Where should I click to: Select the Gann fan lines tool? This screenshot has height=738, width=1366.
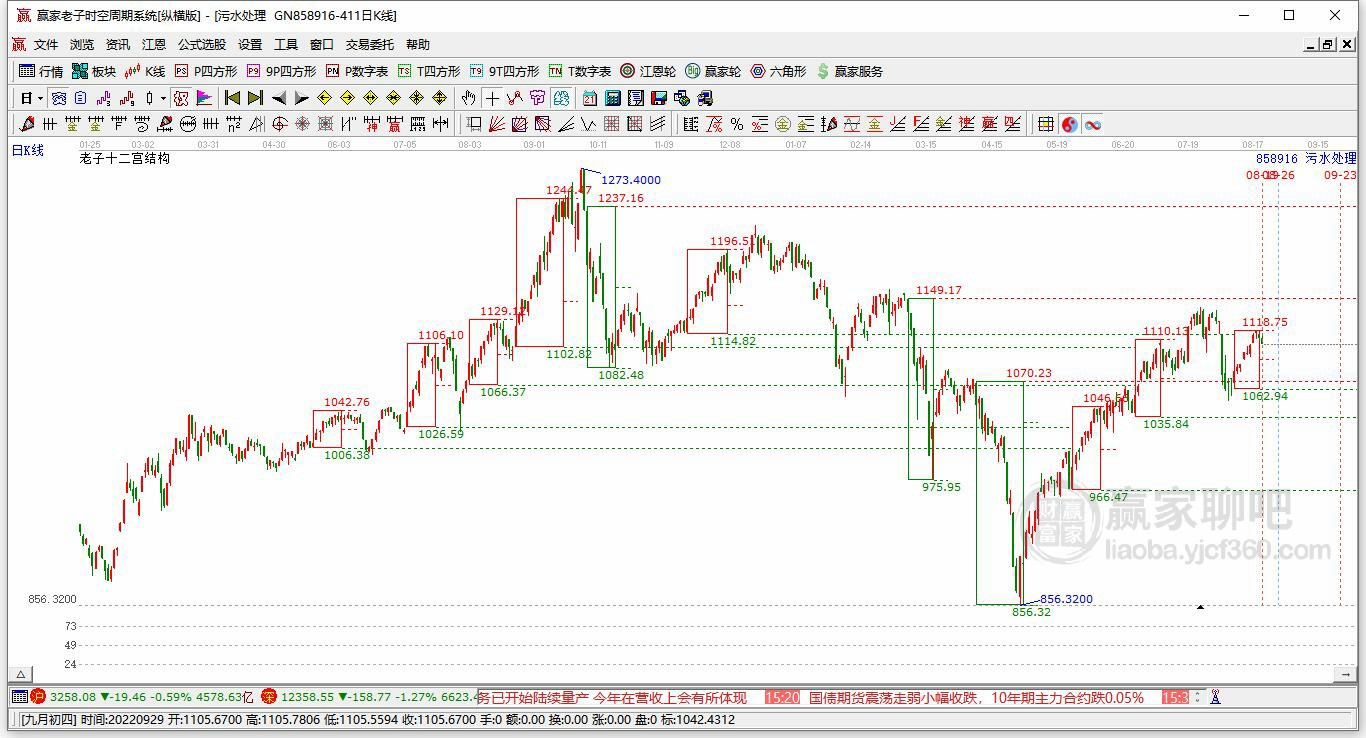(x=496, y=124)
